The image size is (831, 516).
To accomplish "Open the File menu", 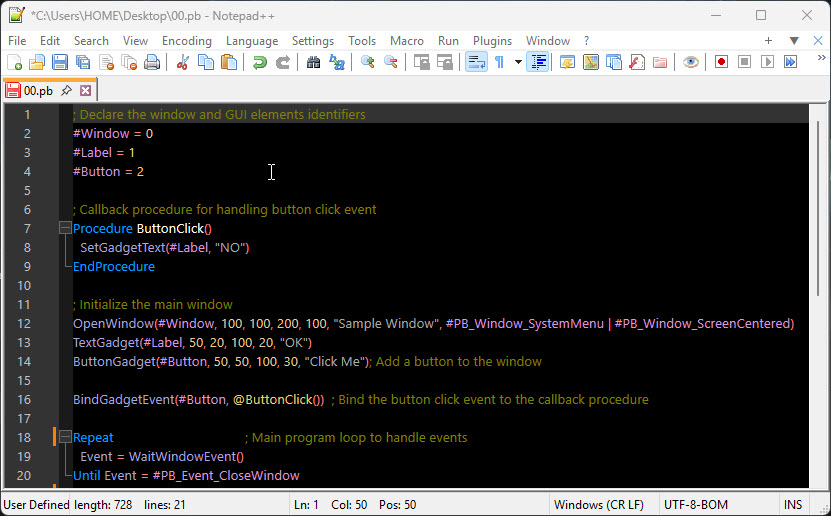I will [x=17, y=41].
